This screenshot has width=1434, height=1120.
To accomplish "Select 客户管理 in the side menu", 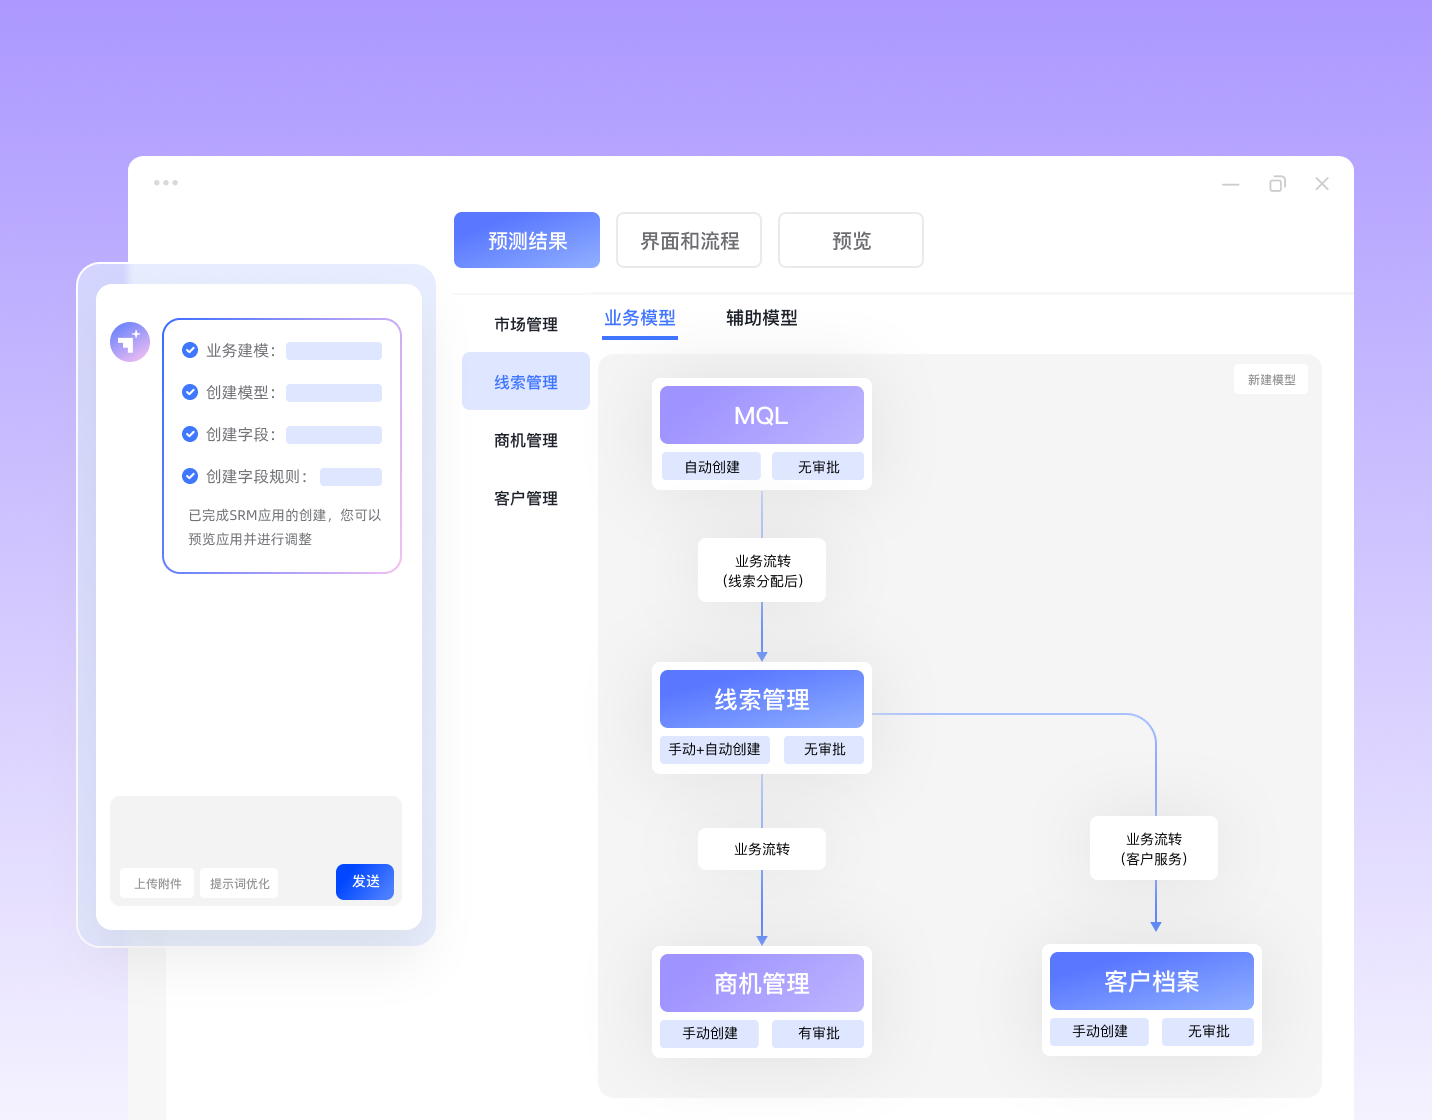I will pos(526,498).
